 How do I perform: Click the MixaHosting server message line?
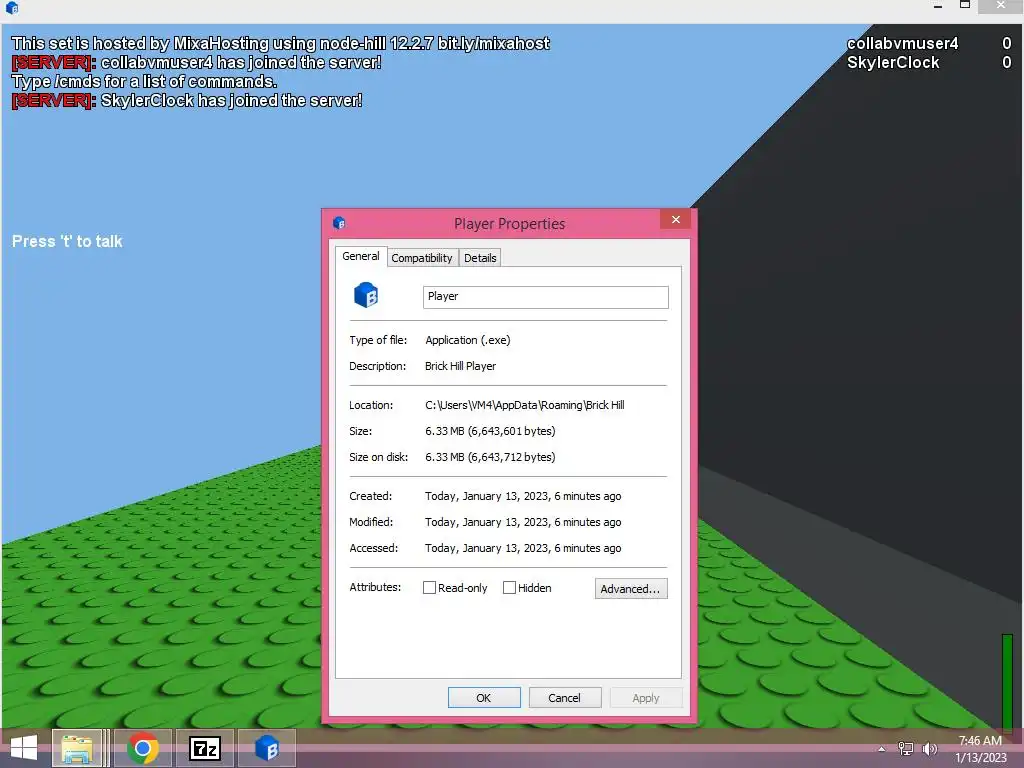point(281,43)
